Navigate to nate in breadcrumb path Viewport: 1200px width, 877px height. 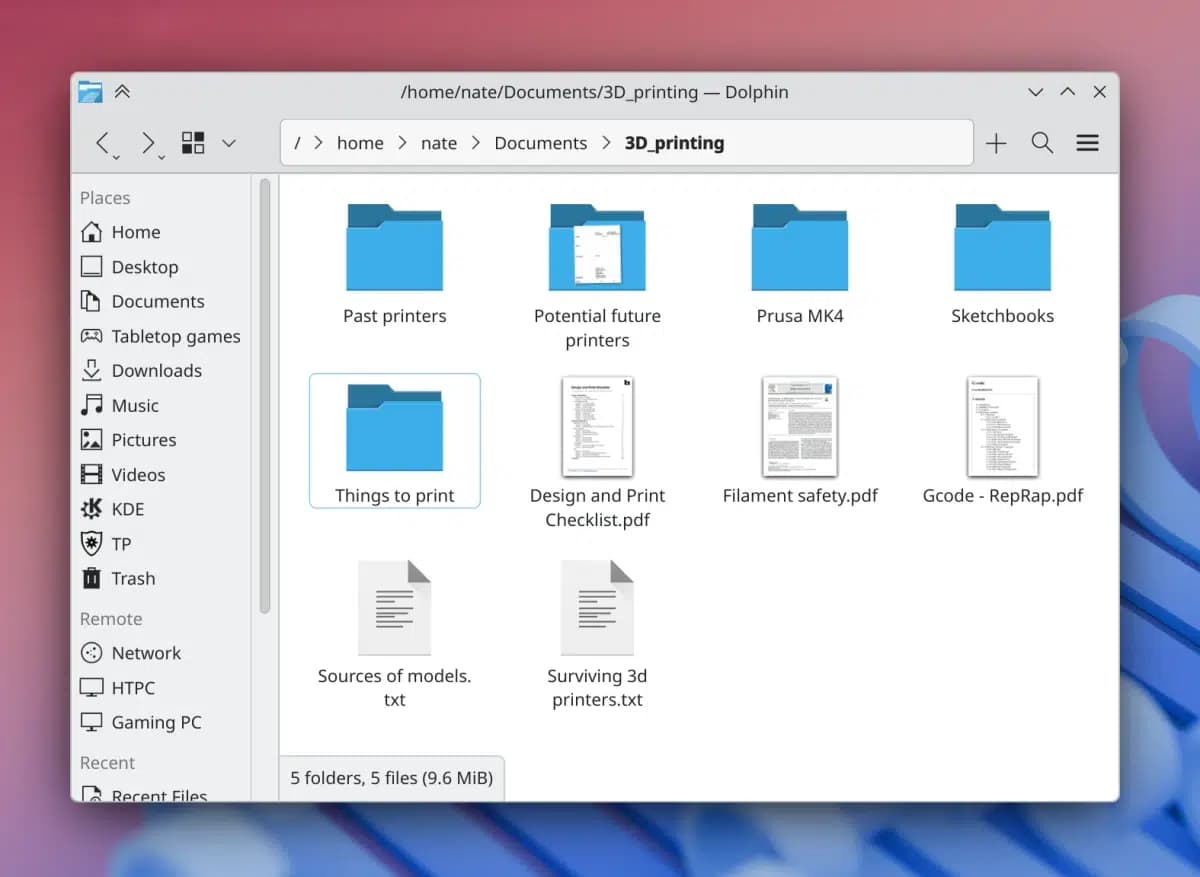[x=438, y=143]
